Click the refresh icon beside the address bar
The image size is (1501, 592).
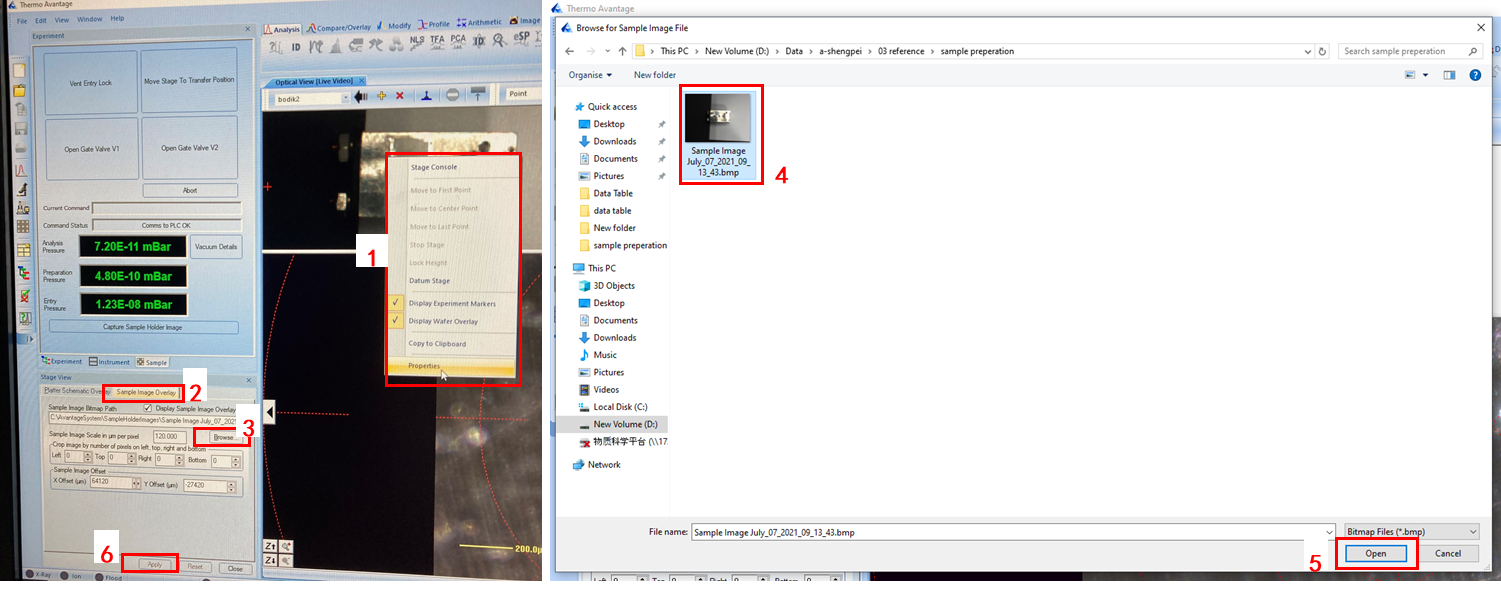pyautogui.click(x=1323, y=51)
